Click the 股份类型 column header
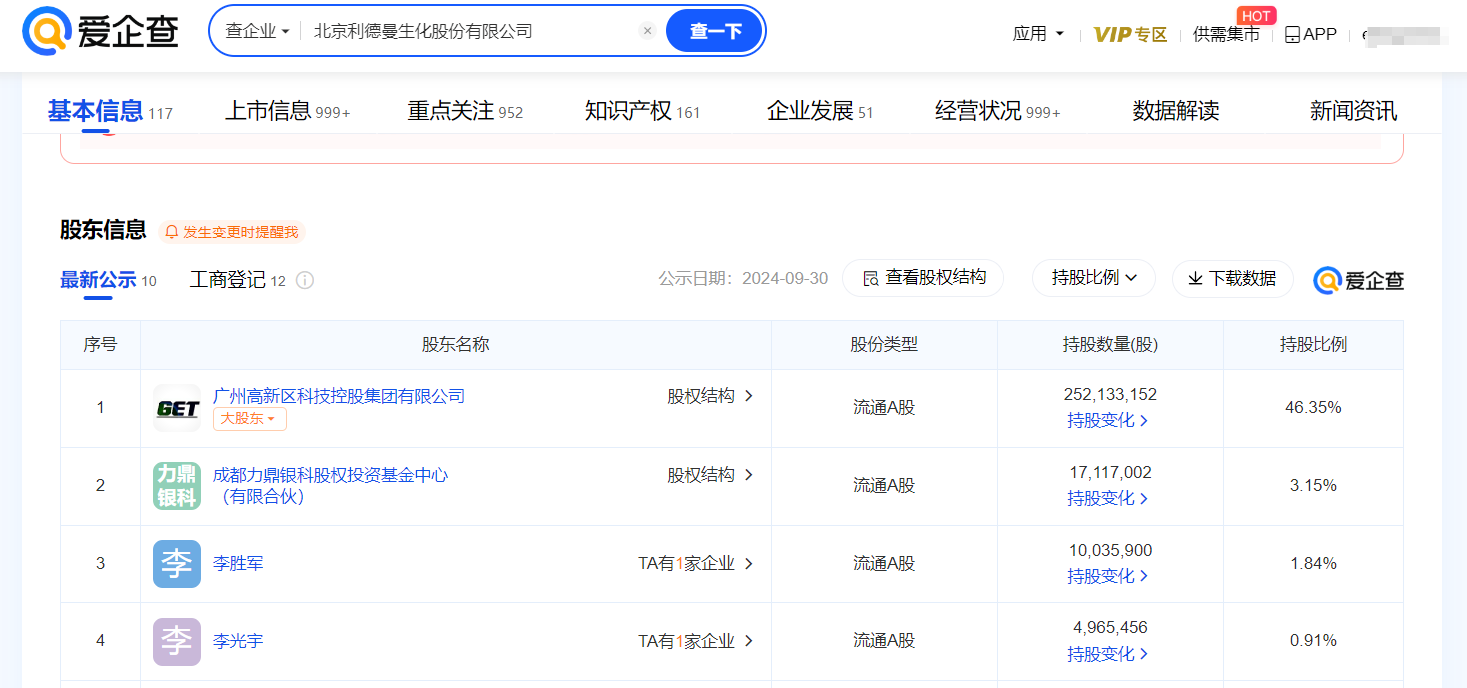 pos(884,345)
